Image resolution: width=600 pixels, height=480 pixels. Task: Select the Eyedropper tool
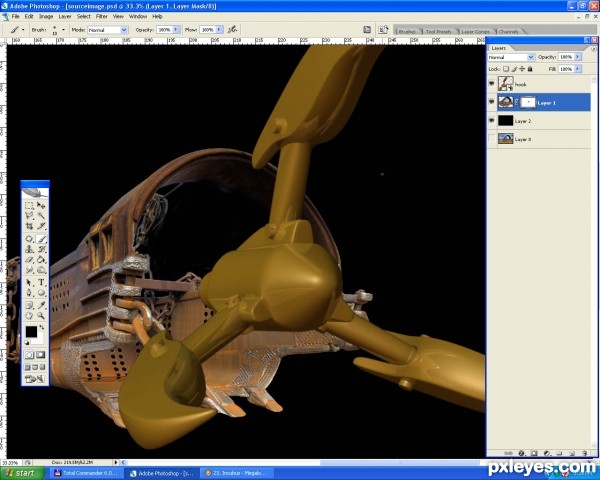[41, 305]
